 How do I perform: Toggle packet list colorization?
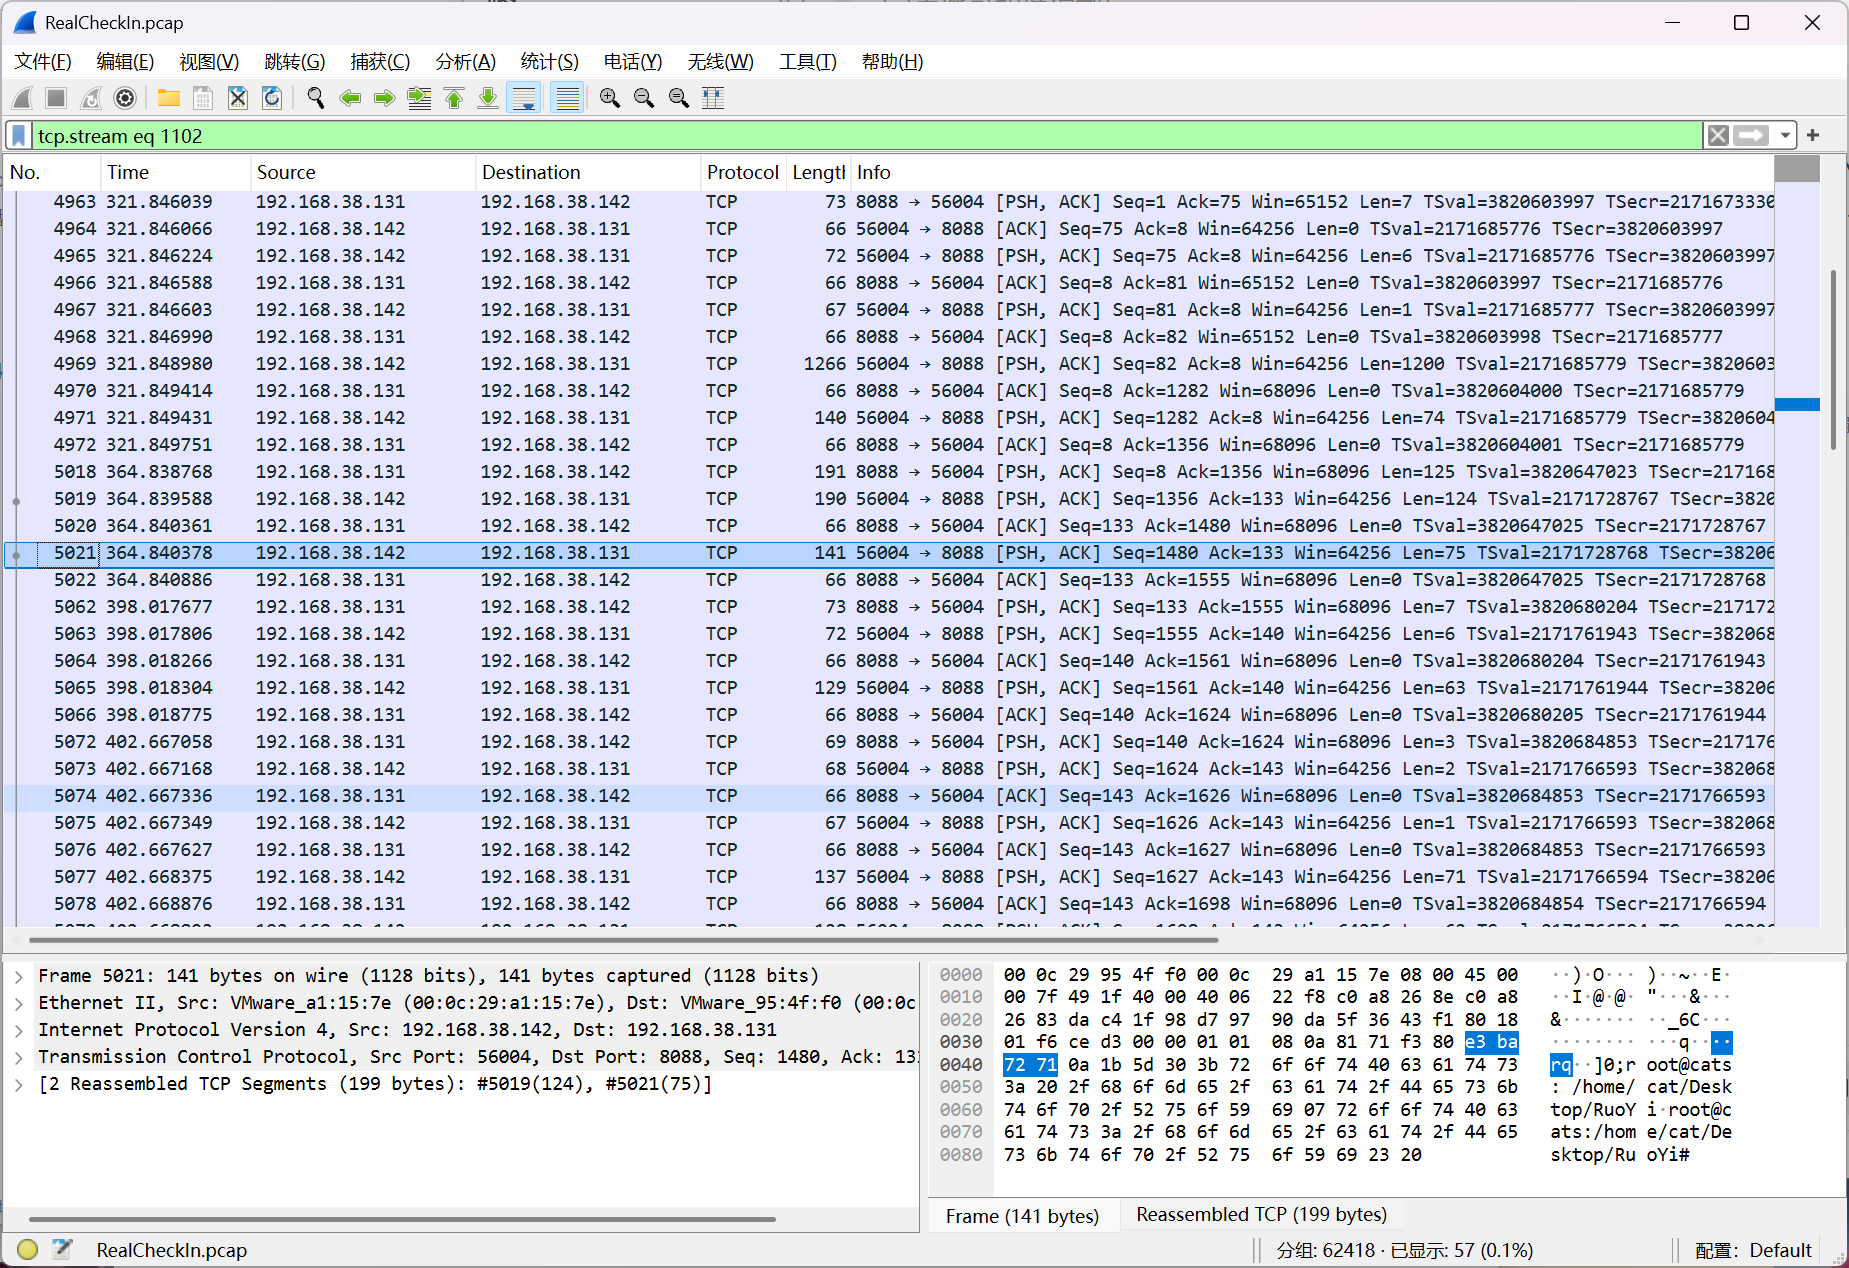point(567,98)
